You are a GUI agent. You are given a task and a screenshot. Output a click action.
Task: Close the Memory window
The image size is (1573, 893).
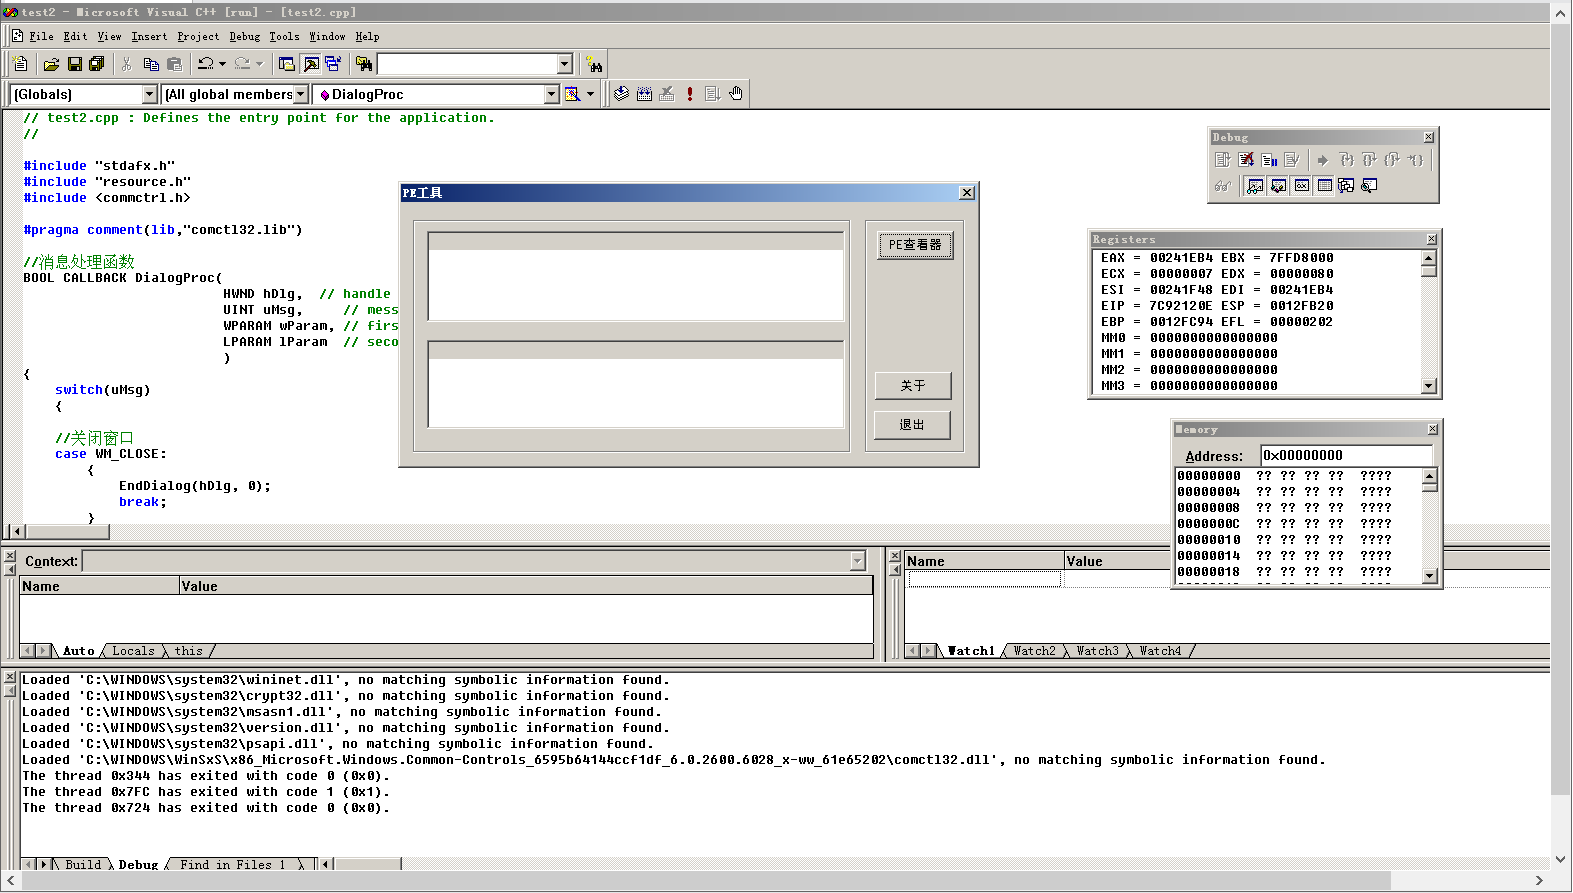tap(1432, 429)
